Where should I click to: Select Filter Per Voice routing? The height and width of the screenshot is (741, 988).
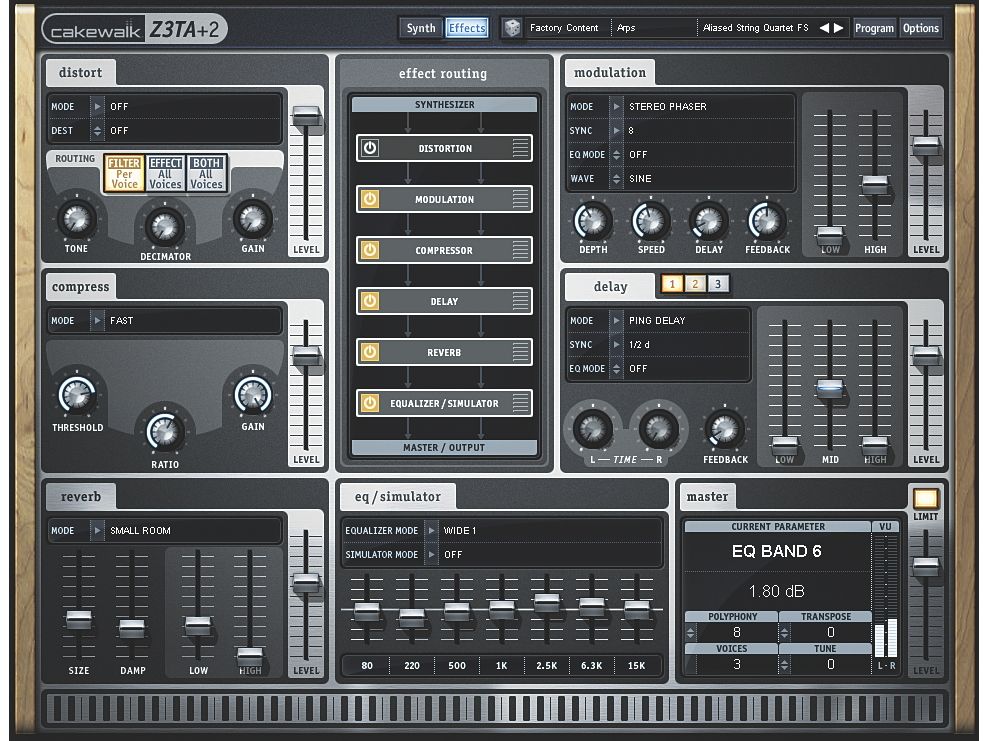click(x=124, y=173)
